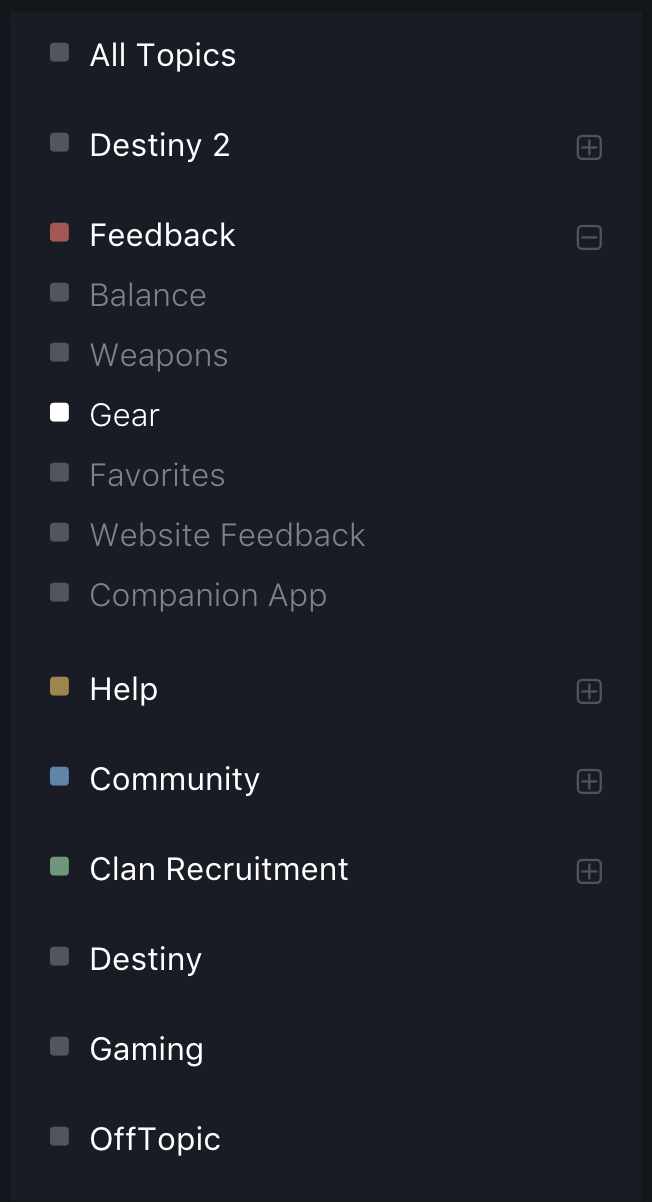Go to Website Feedback subtopic
The width and height of the screenshot is (652, 1202).
pos(227,535)
